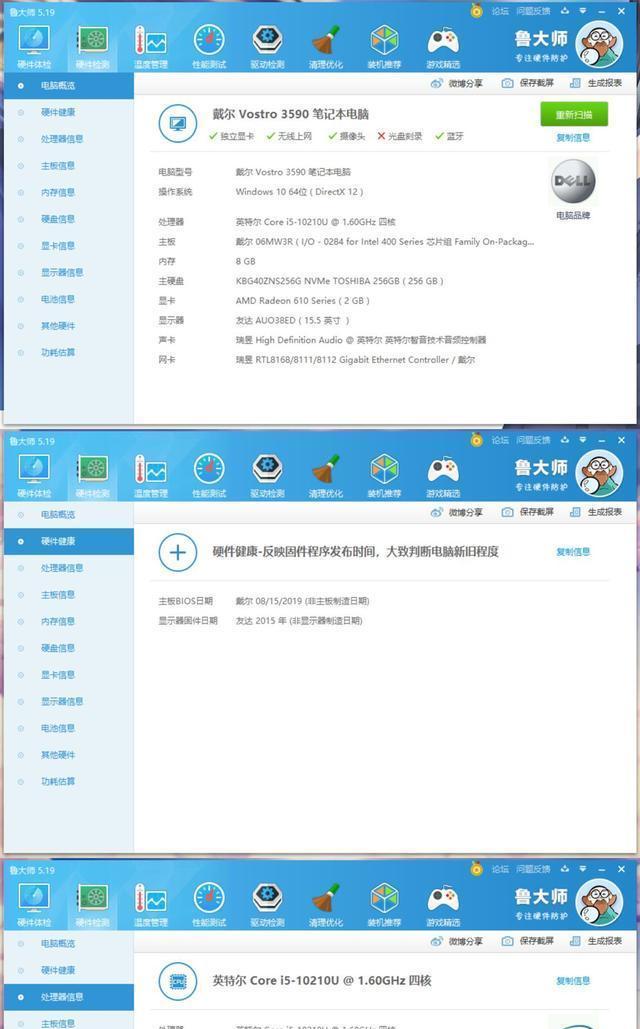Image resolution: width=640 pixels, height=1029 pixels.
Task: Open 问题反馈 link in the Vostro overview title bar
Action: click(533, 10)
